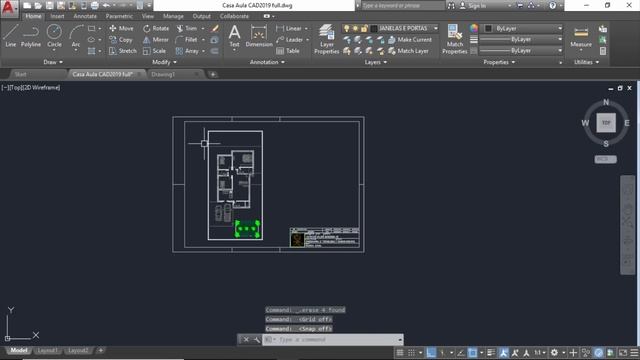Viewport: 640px width, 360px height.
Task: Switch to the Insert ribbon tab
Action: pyautogui.click(x=58, y=16)
